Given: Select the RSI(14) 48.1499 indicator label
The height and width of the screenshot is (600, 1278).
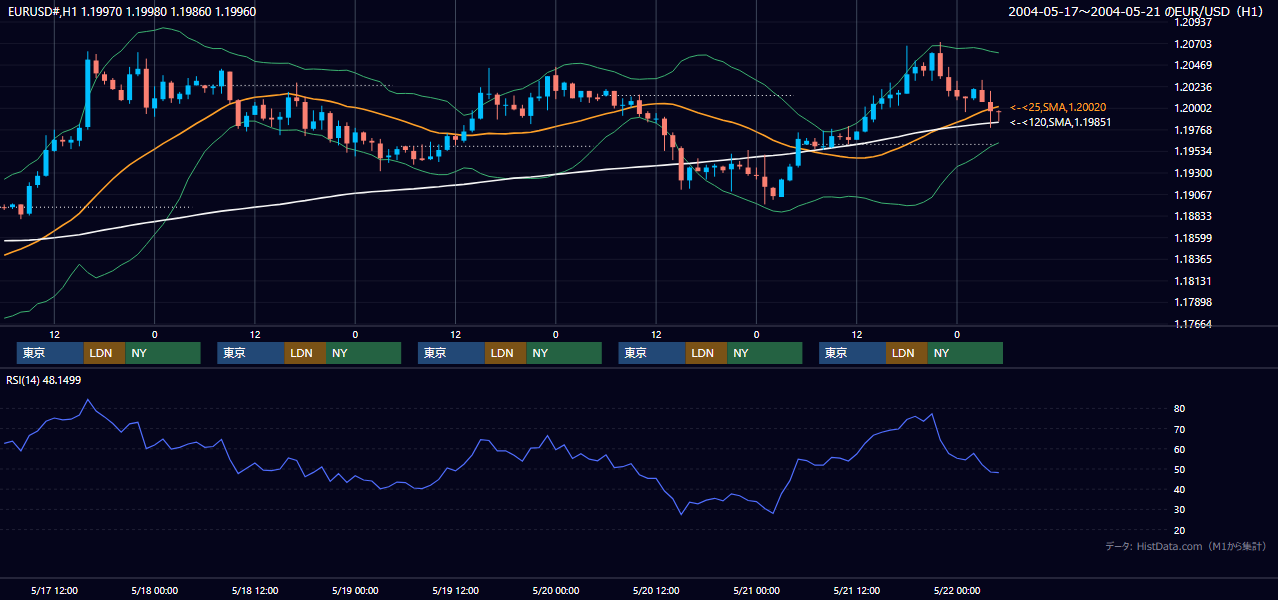Looking at the screenshot, I should [x=44, y=380].
